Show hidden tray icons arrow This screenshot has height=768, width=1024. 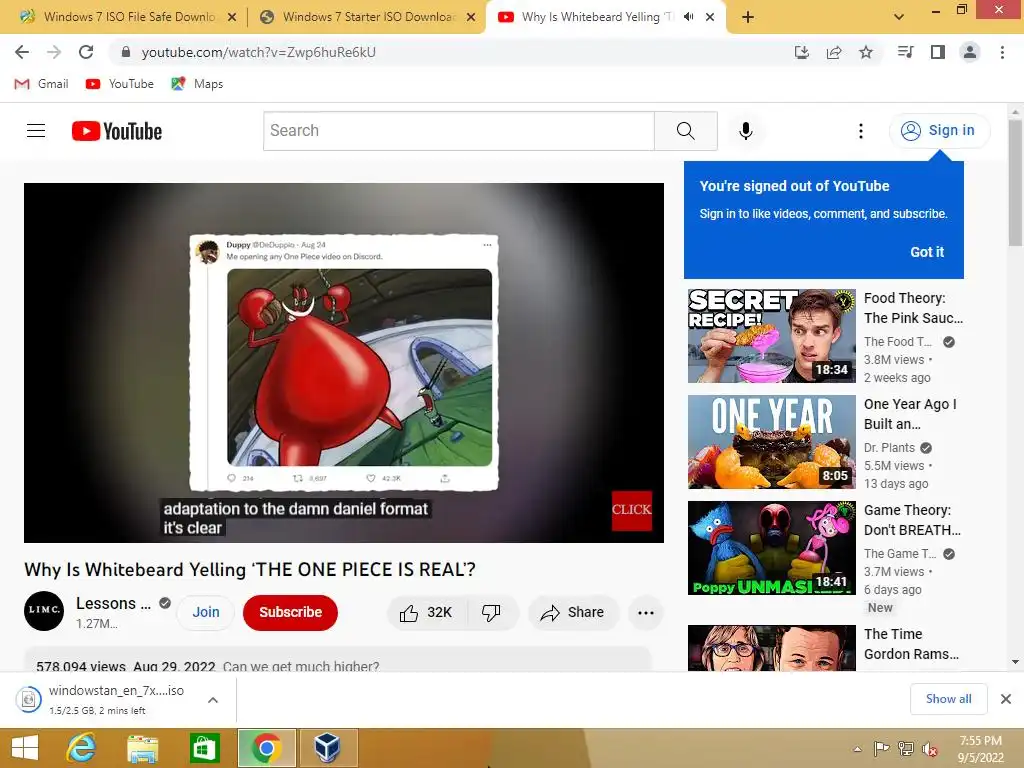click(857, 749)
